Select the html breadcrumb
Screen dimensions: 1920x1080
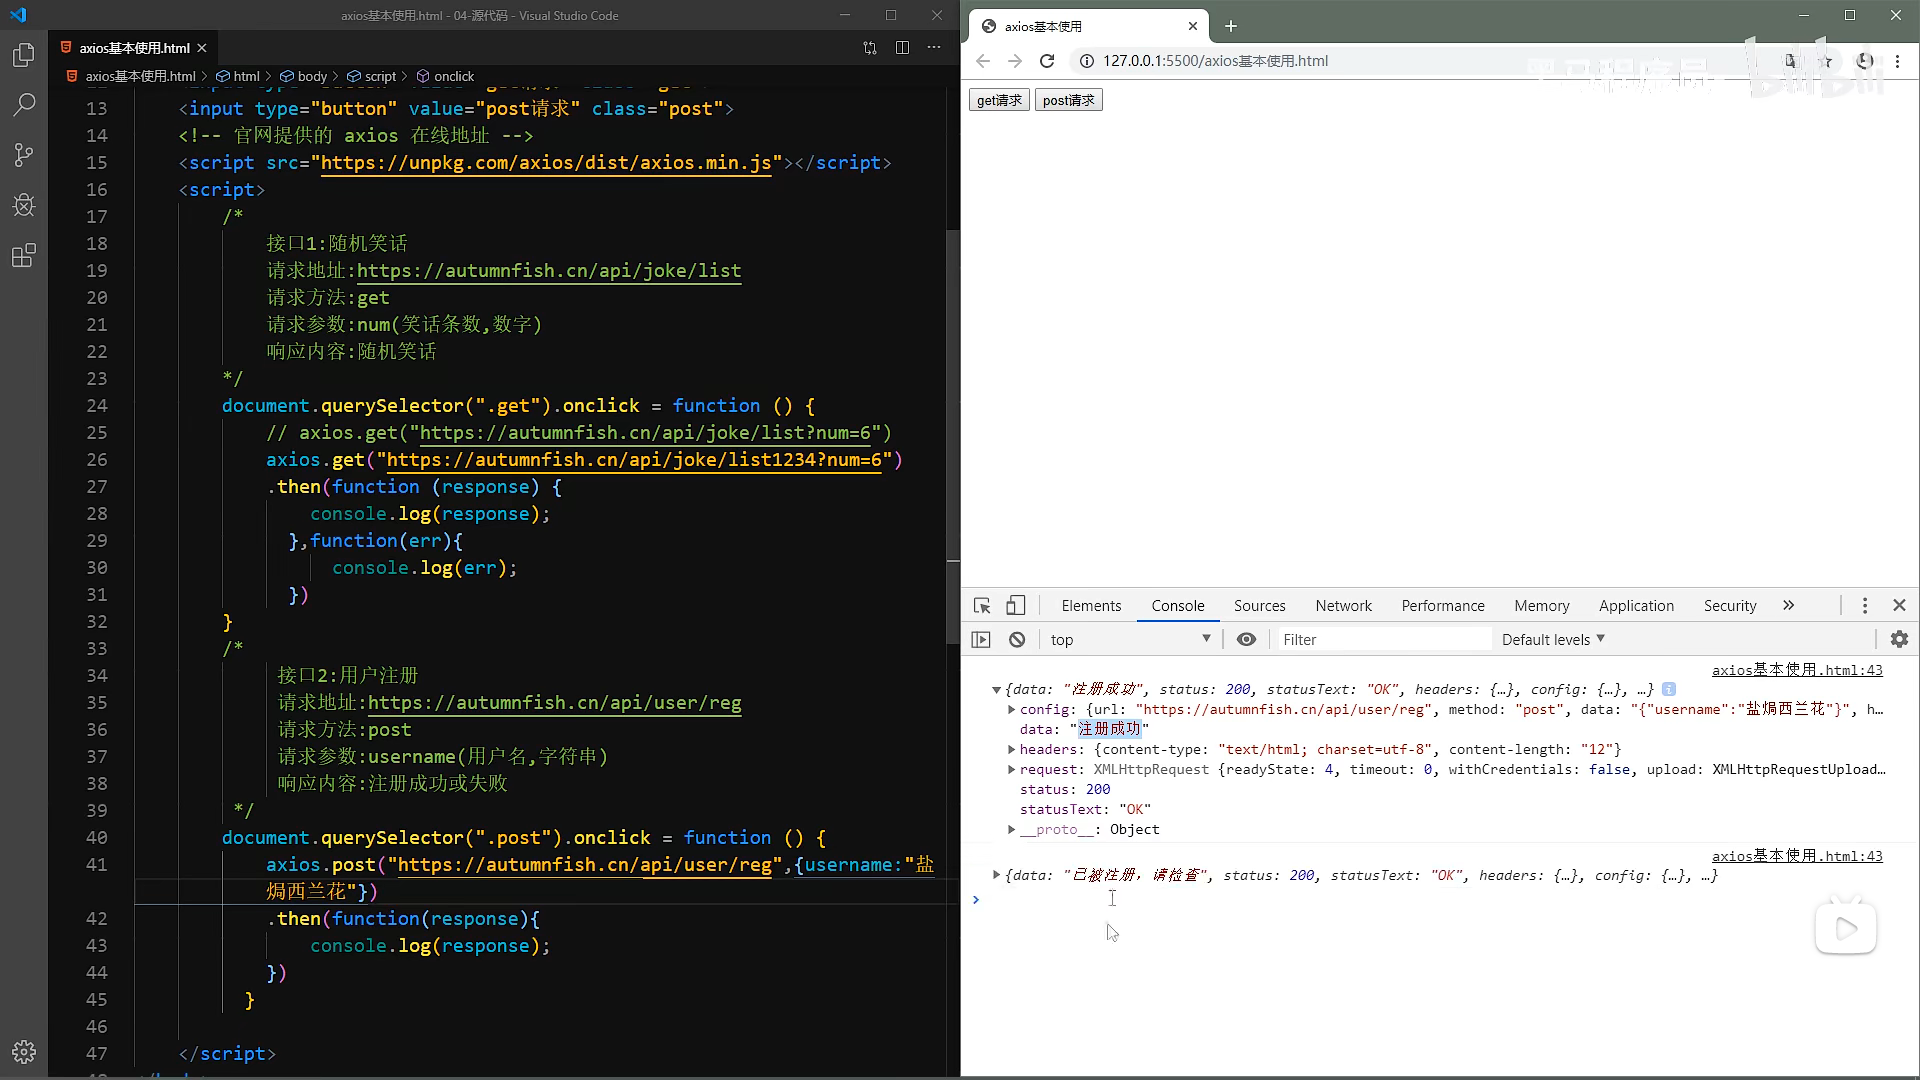tap(238, 76)
